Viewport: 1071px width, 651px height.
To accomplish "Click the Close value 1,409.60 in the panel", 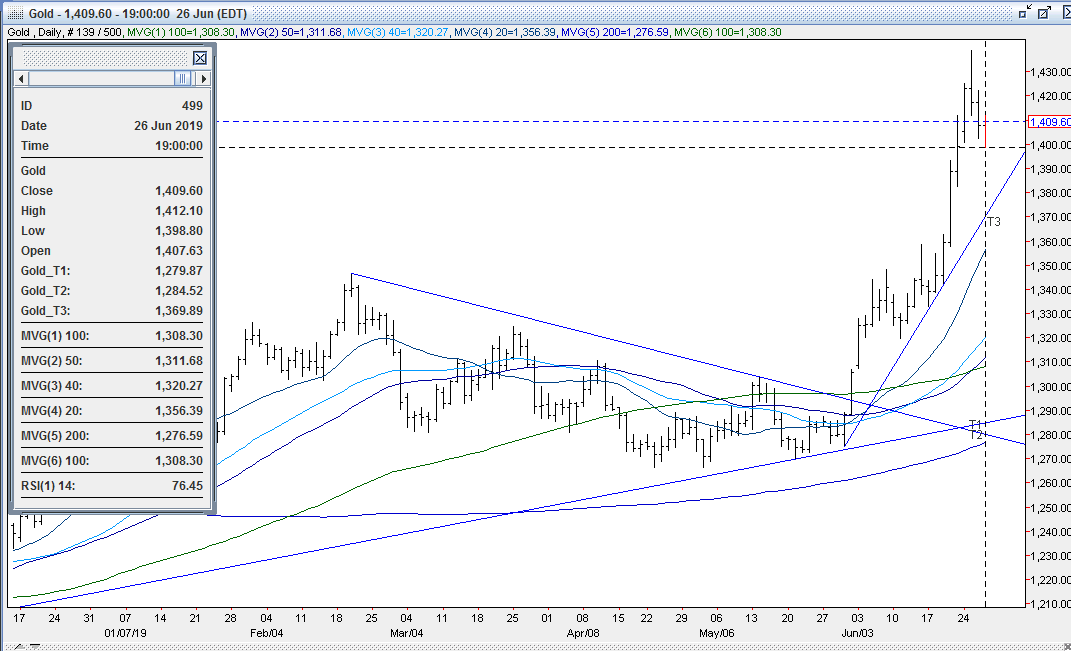I will click(x=179, y=191).
